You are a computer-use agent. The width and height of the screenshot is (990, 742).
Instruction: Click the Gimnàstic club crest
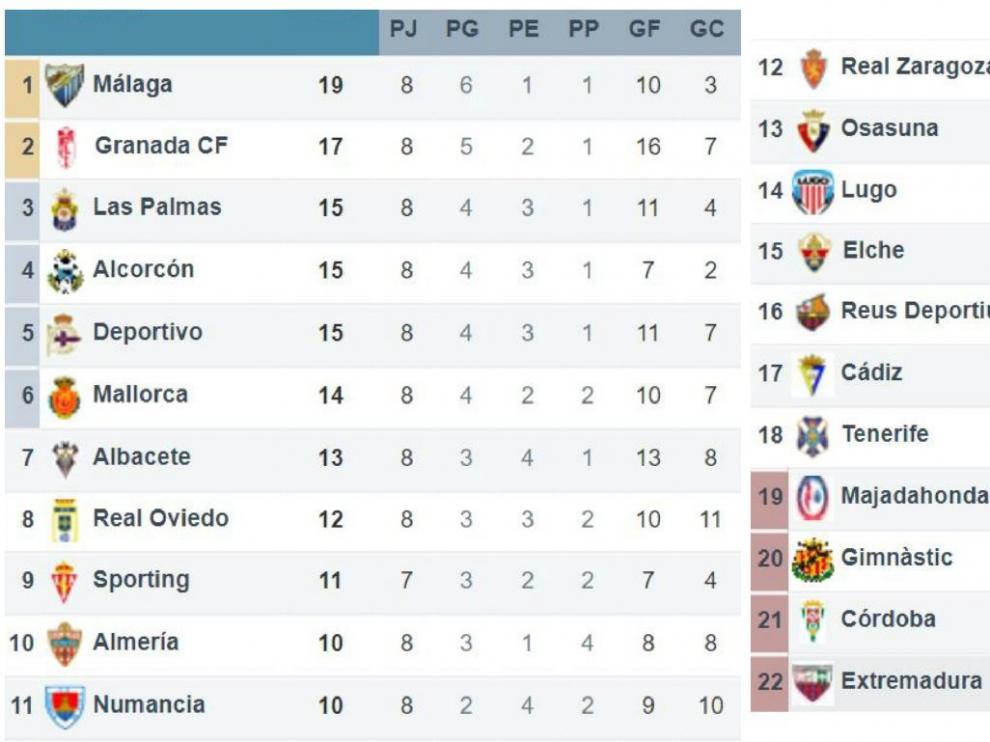tap(813, 559)
